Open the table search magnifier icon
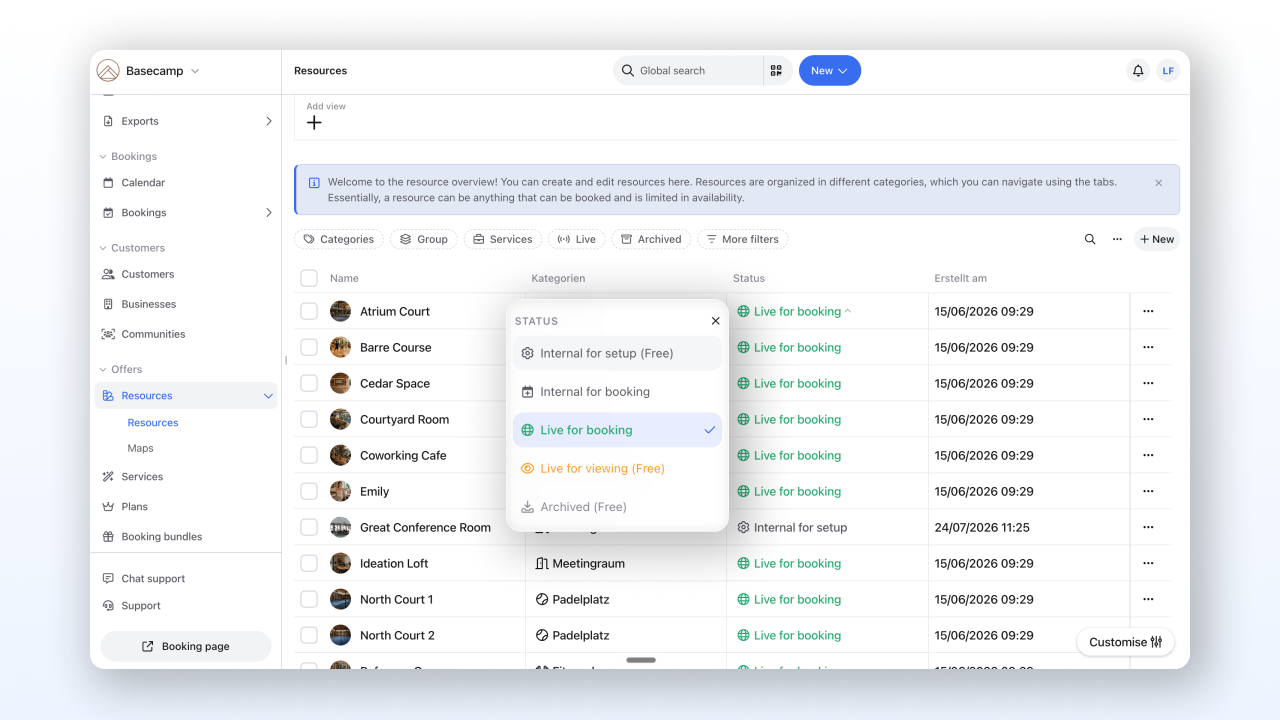1280x720 pixels. click(1090, 240)
